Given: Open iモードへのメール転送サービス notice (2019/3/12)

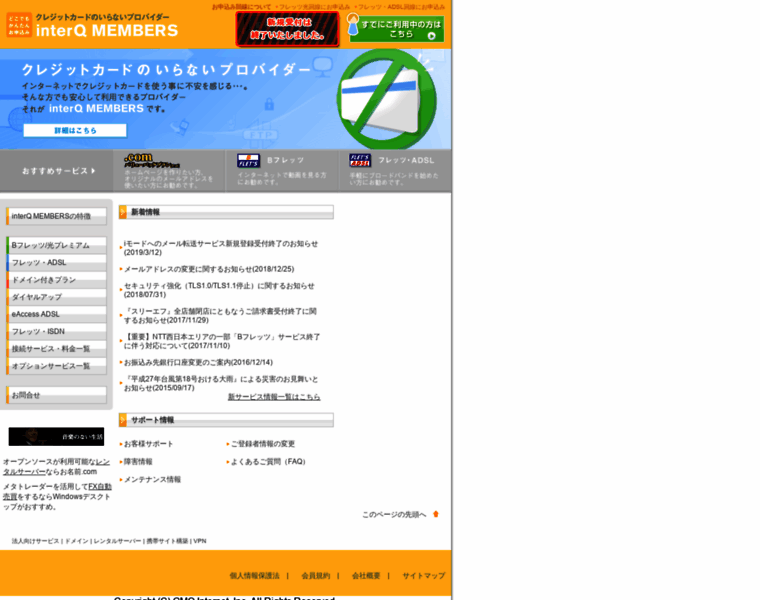Looking at the screenshot, I should (x=221, y=248).
